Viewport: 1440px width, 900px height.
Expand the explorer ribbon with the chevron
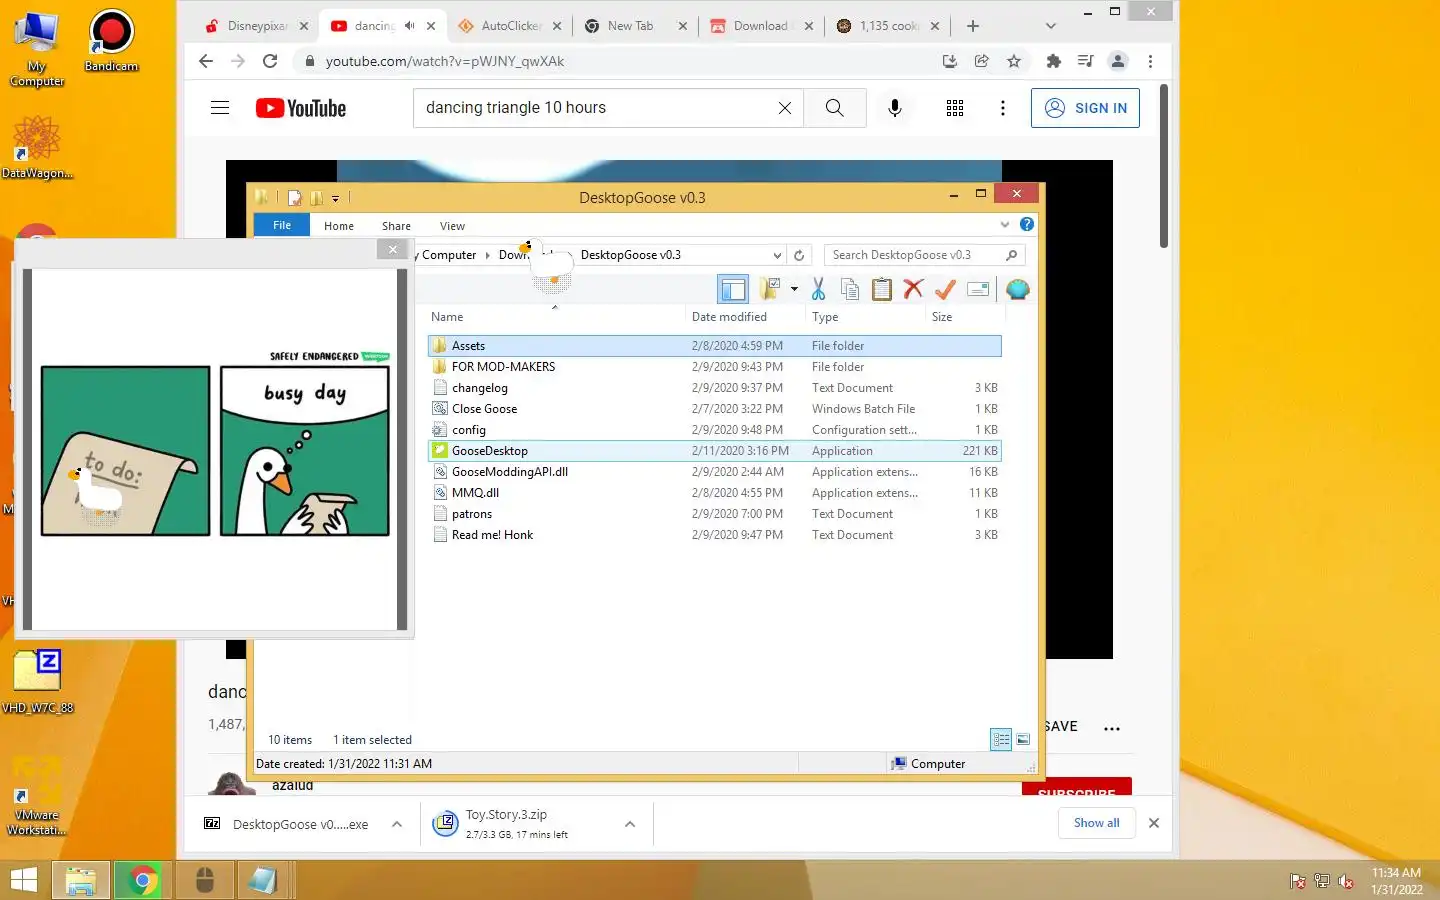coord(1005,225)
